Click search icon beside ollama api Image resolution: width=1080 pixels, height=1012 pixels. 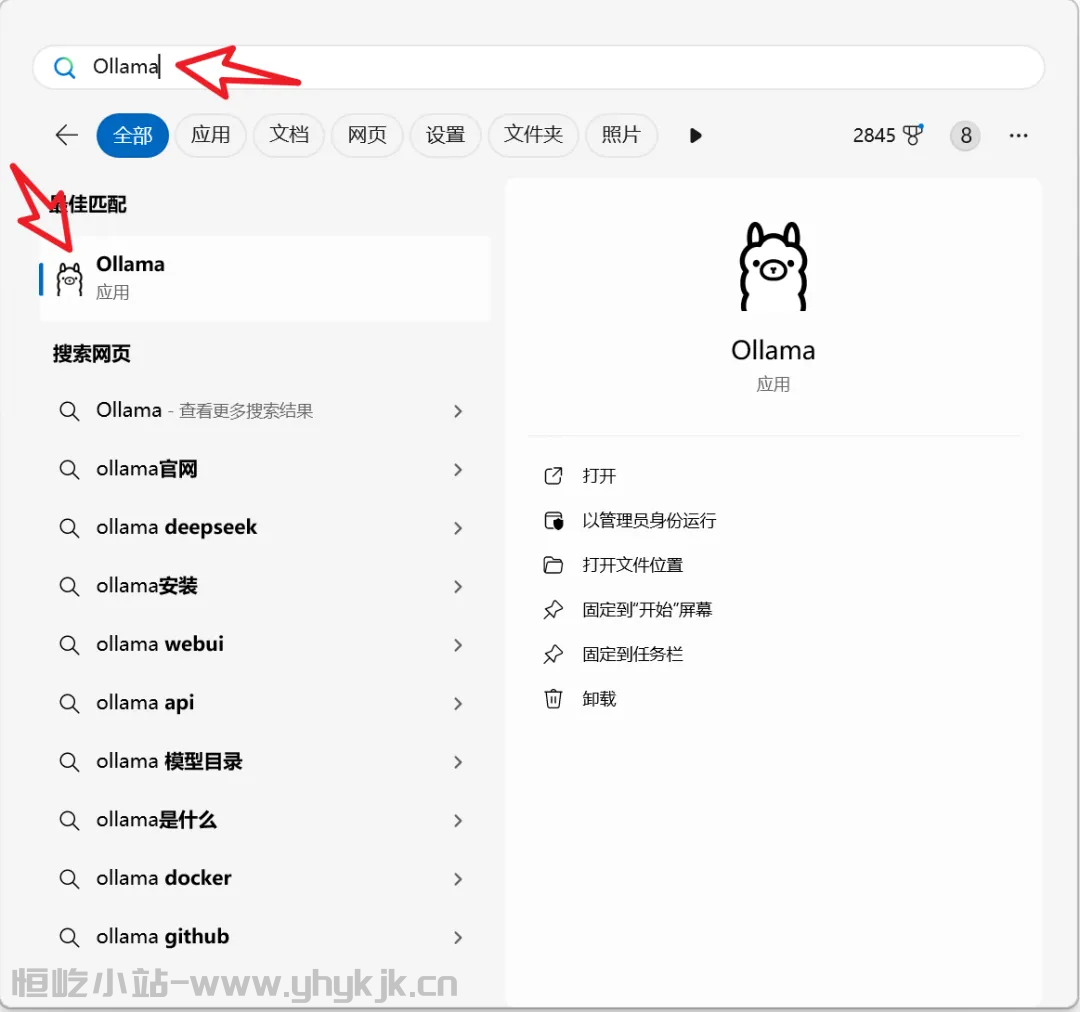click(69, 704)
